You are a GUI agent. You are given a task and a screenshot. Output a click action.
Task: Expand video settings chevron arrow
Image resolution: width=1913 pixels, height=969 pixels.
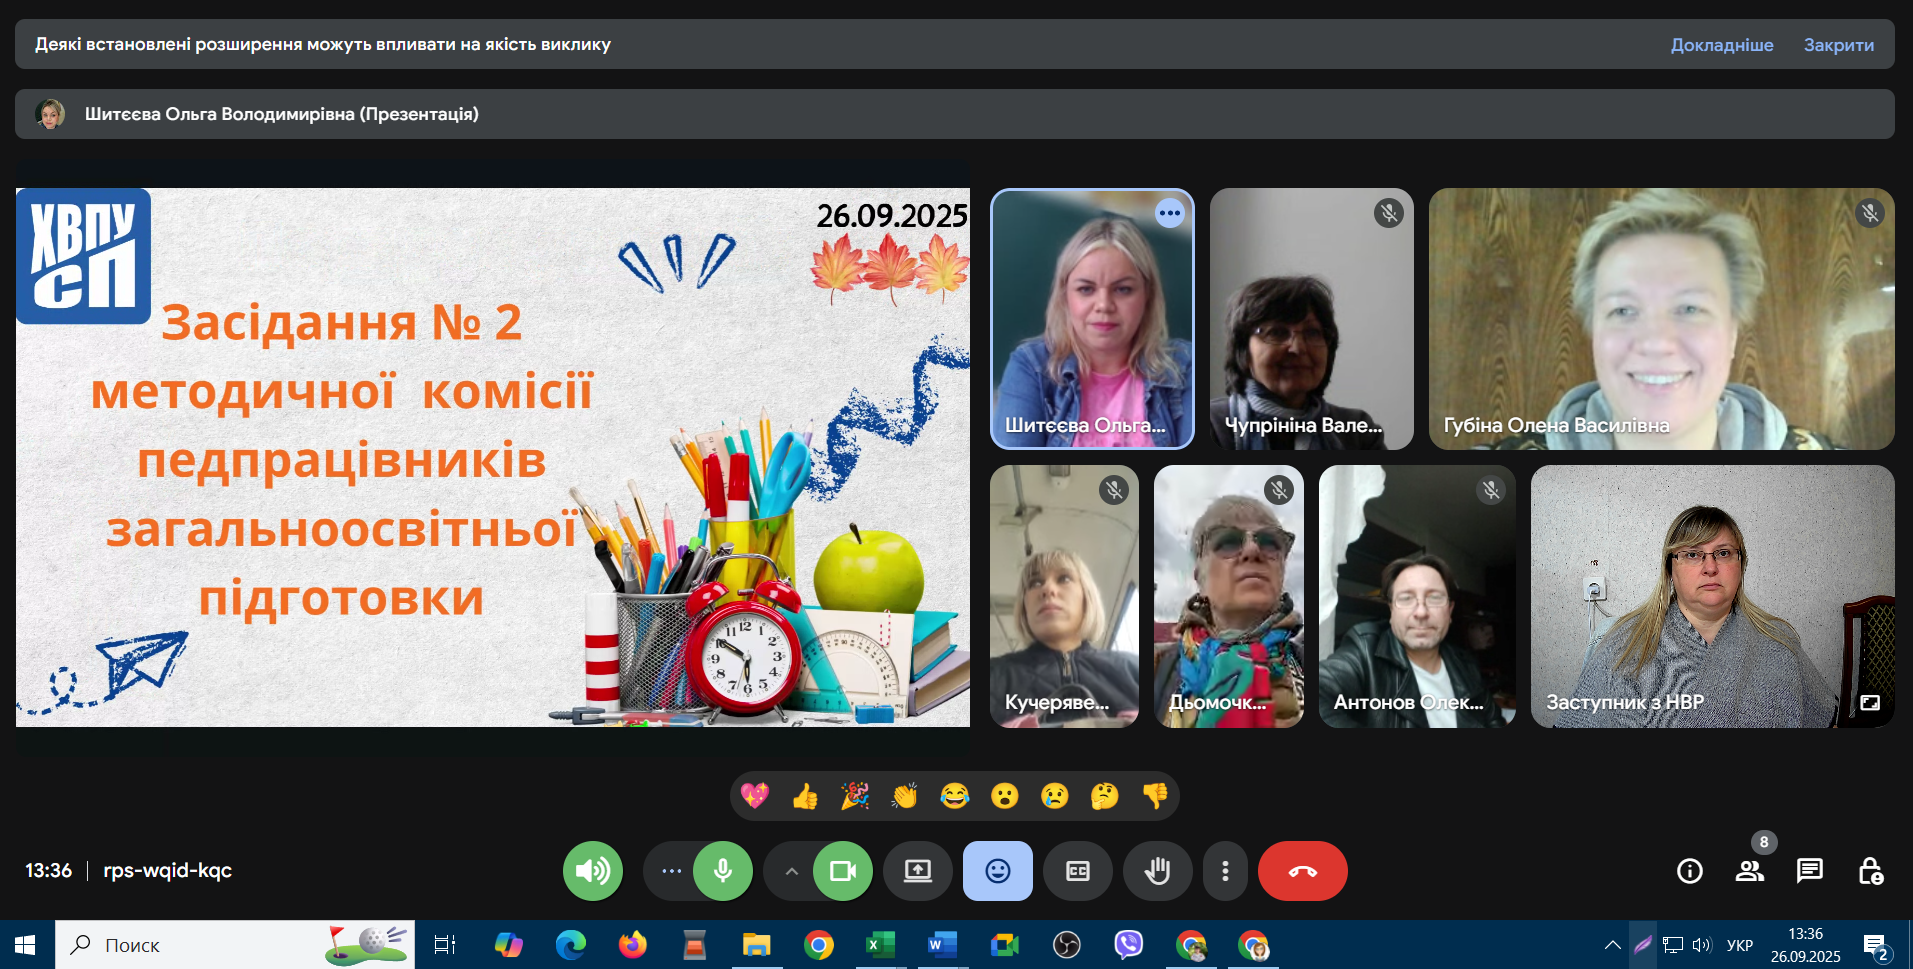tap(791, 871)
